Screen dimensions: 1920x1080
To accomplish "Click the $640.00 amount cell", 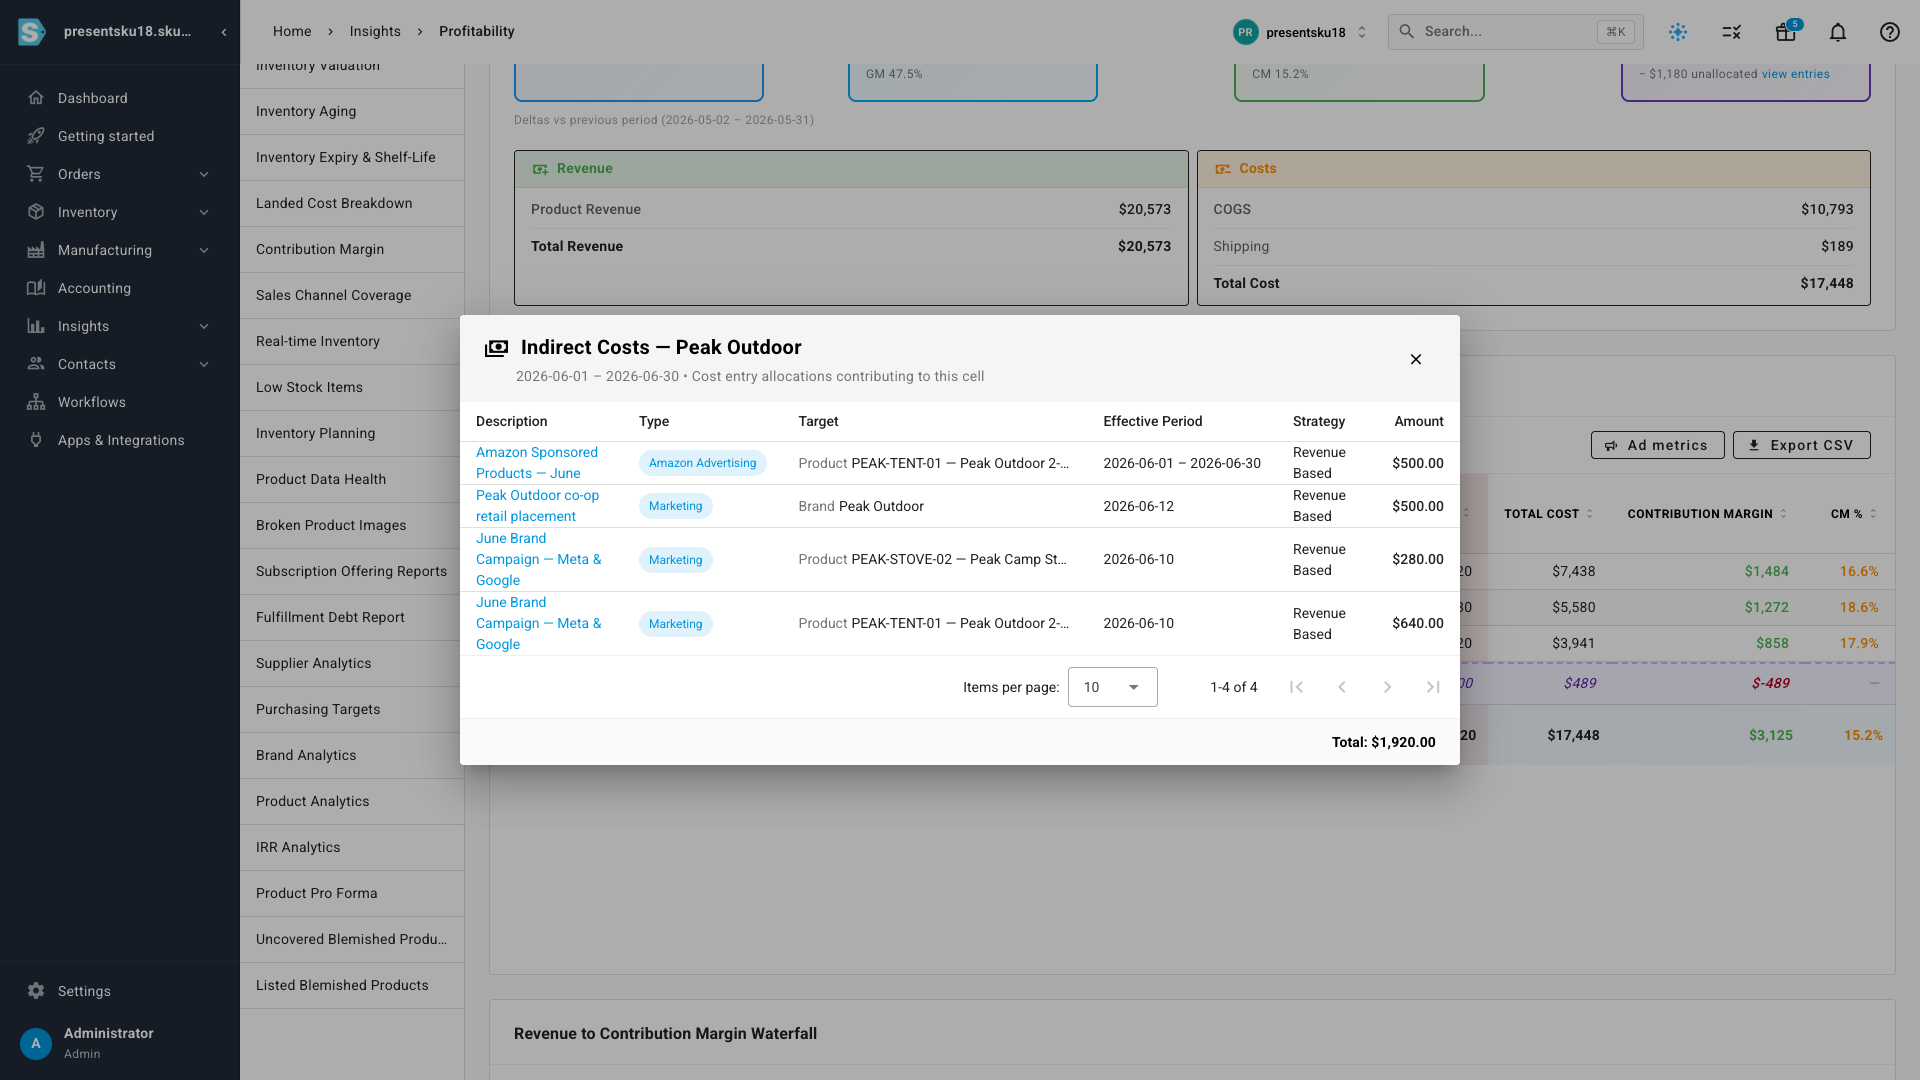I will (1417, 623).
